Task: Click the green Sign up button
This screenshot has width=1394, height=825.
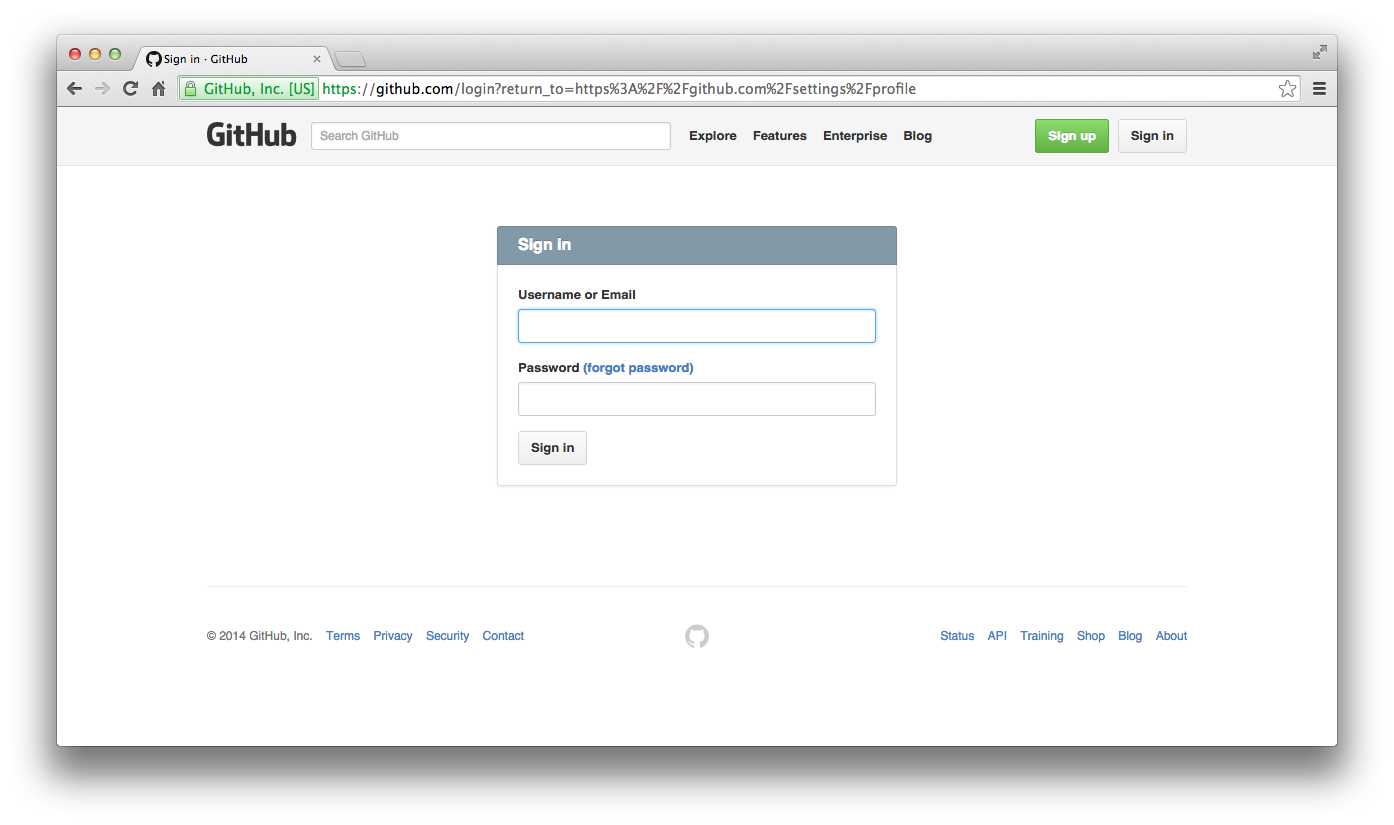Action: tap(1072, 136)
